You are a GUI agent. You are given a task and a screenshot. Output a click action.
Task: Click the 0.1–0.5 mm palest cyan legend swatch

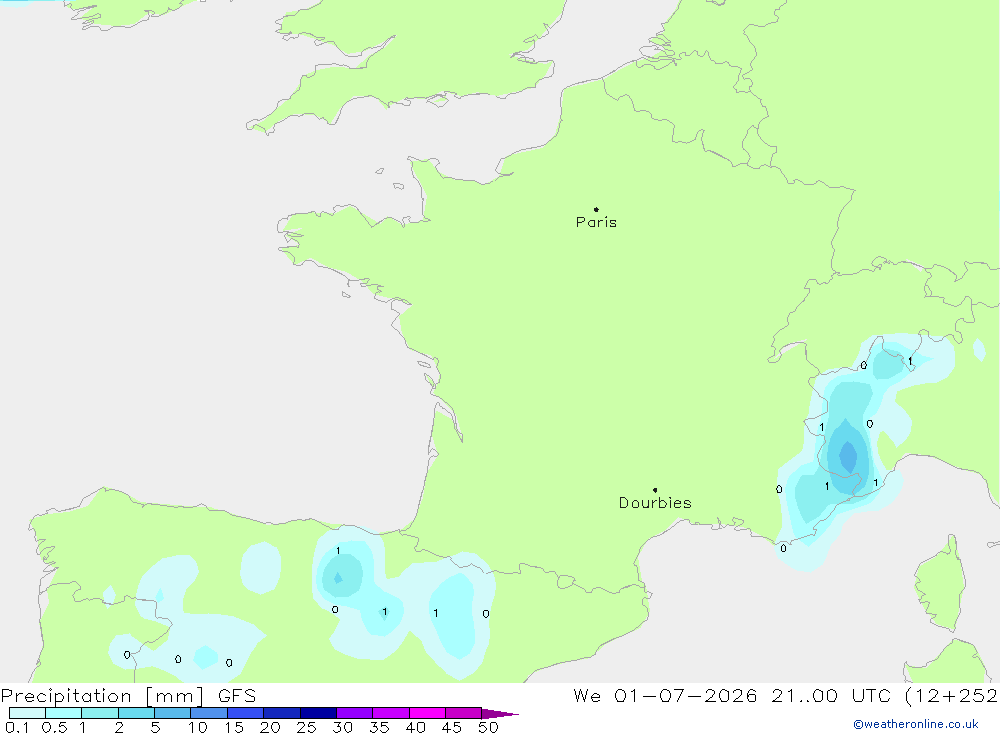tap(27, 713)
